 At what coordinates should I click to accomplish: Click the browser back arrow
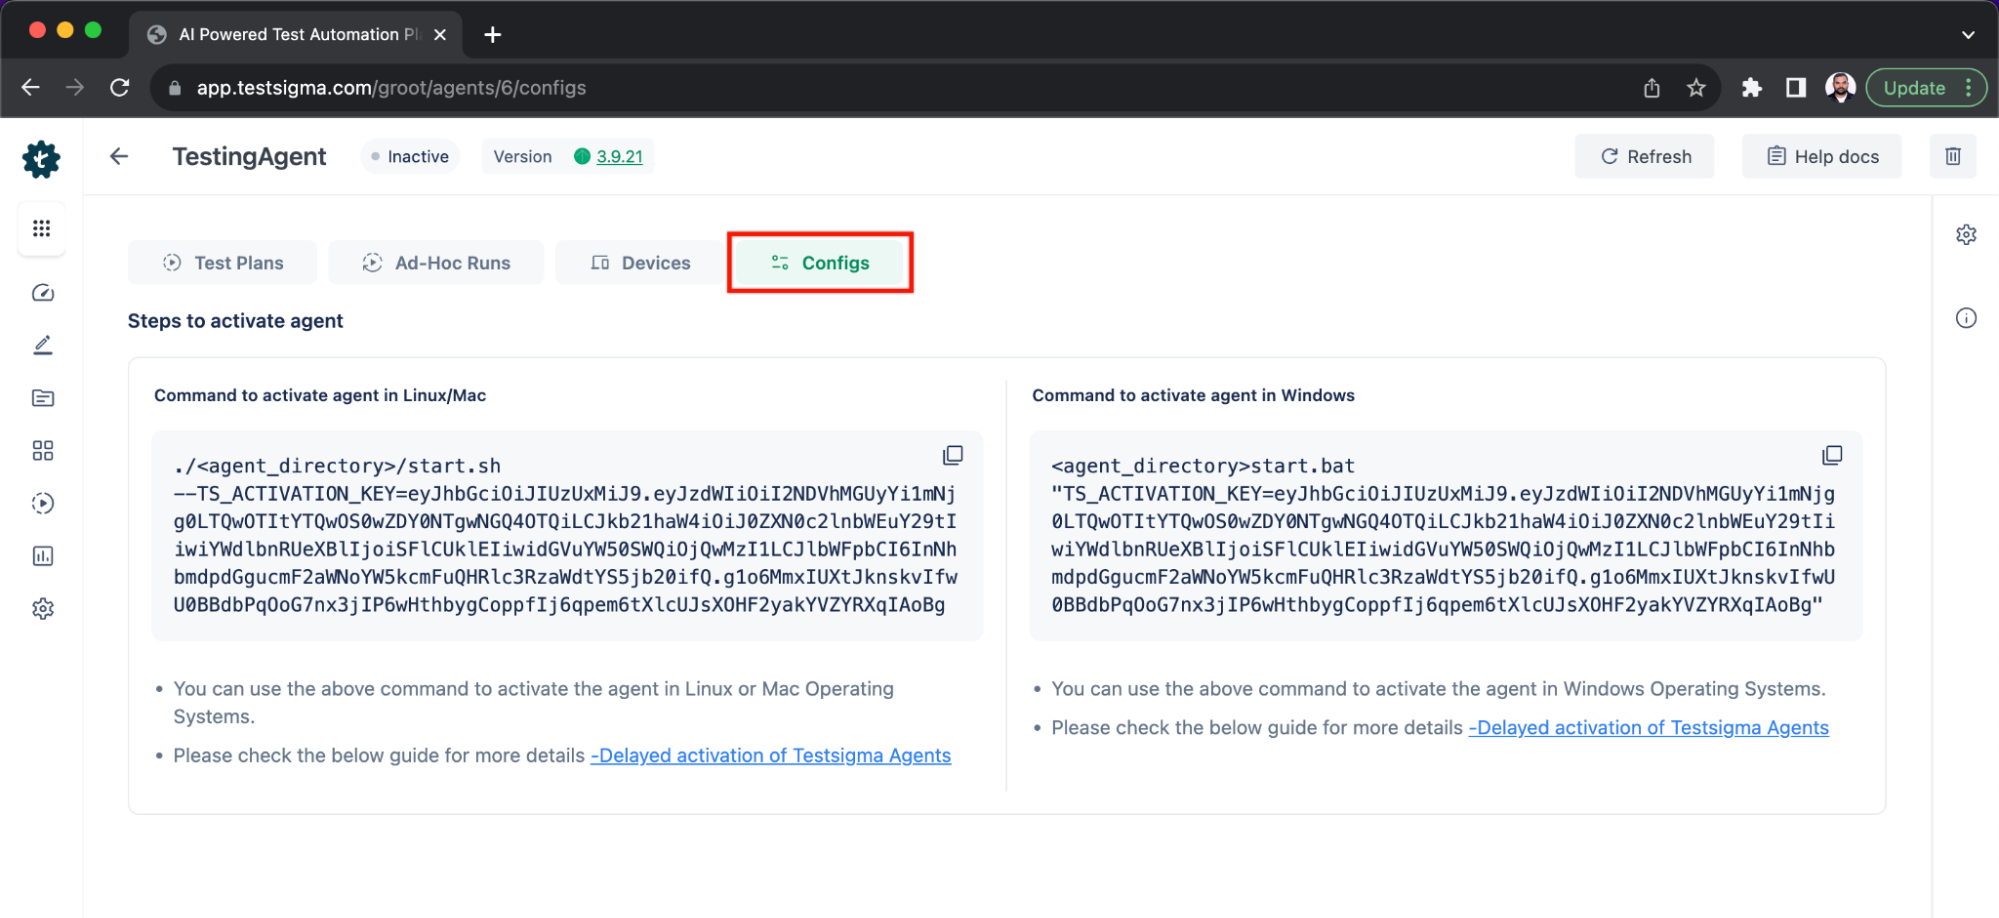pos(31,88)
